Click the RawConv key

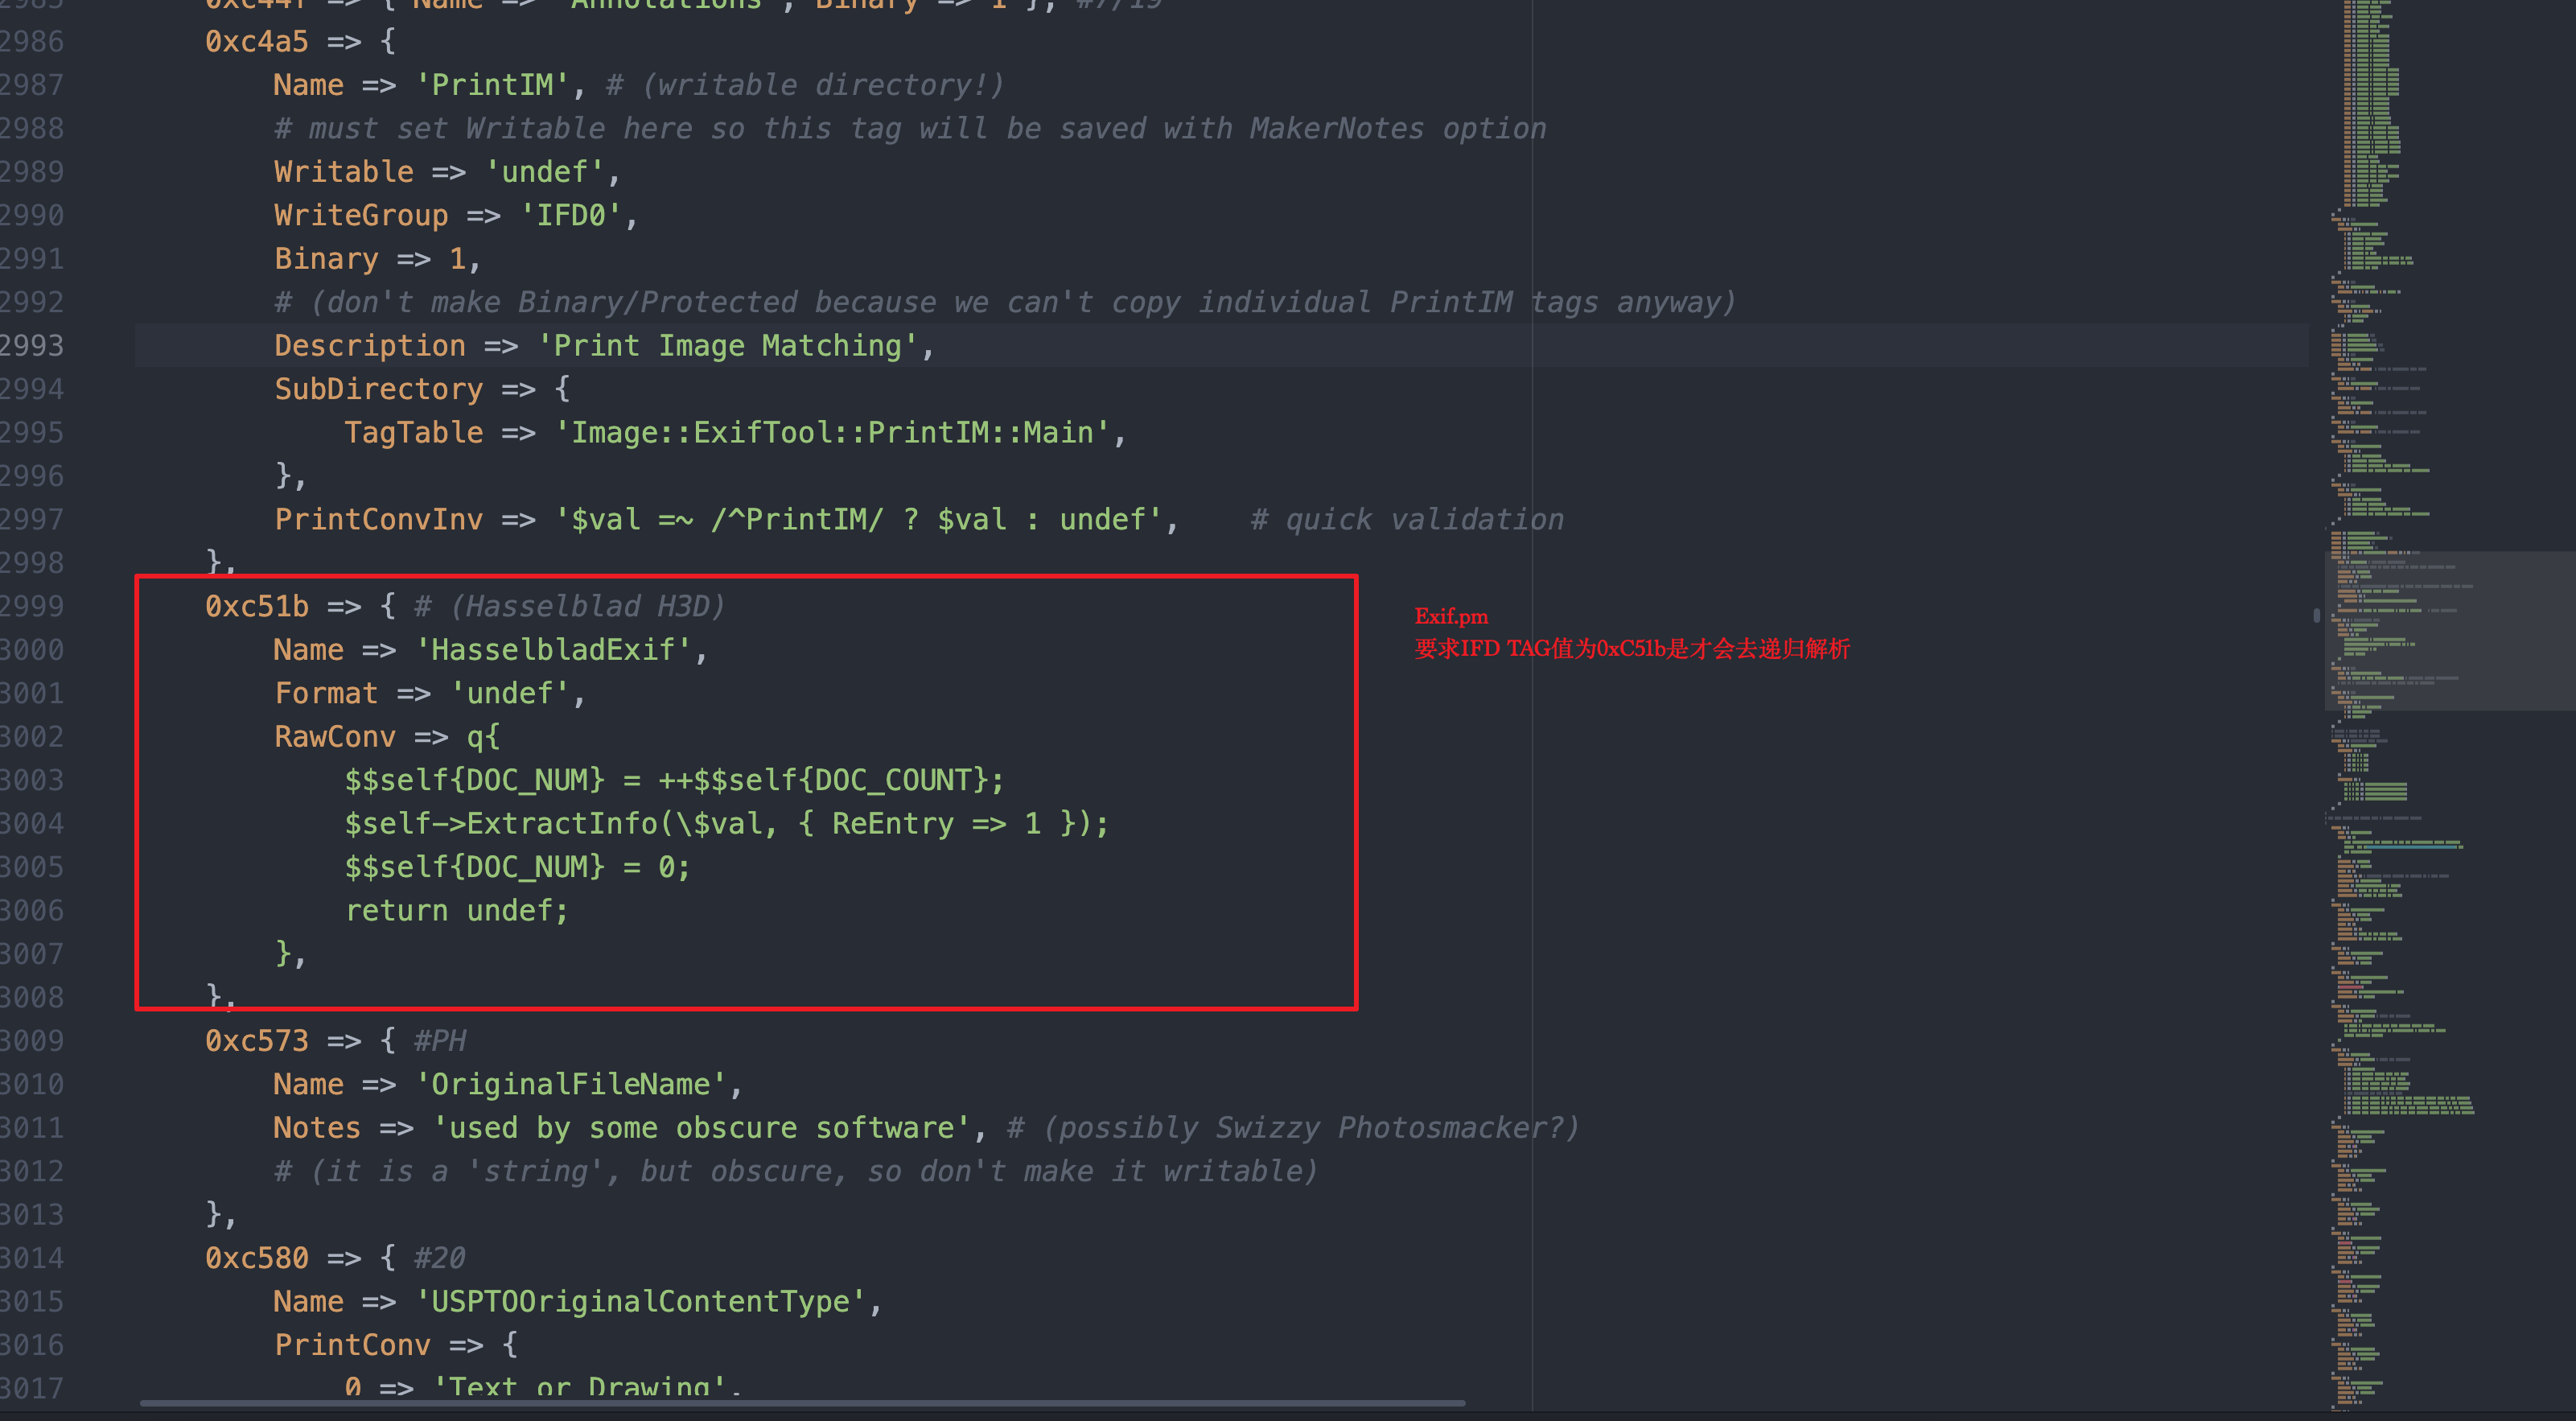[x=335, y=736]
